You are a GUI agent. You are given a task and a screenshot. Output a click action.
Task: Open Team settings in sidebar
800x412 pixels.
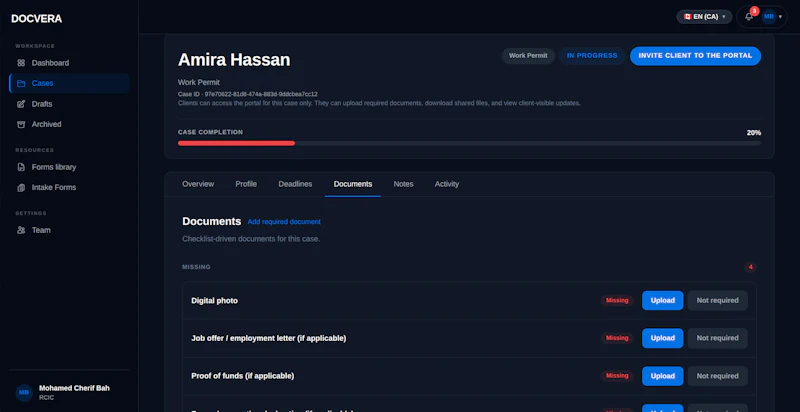tap(69, 230)
